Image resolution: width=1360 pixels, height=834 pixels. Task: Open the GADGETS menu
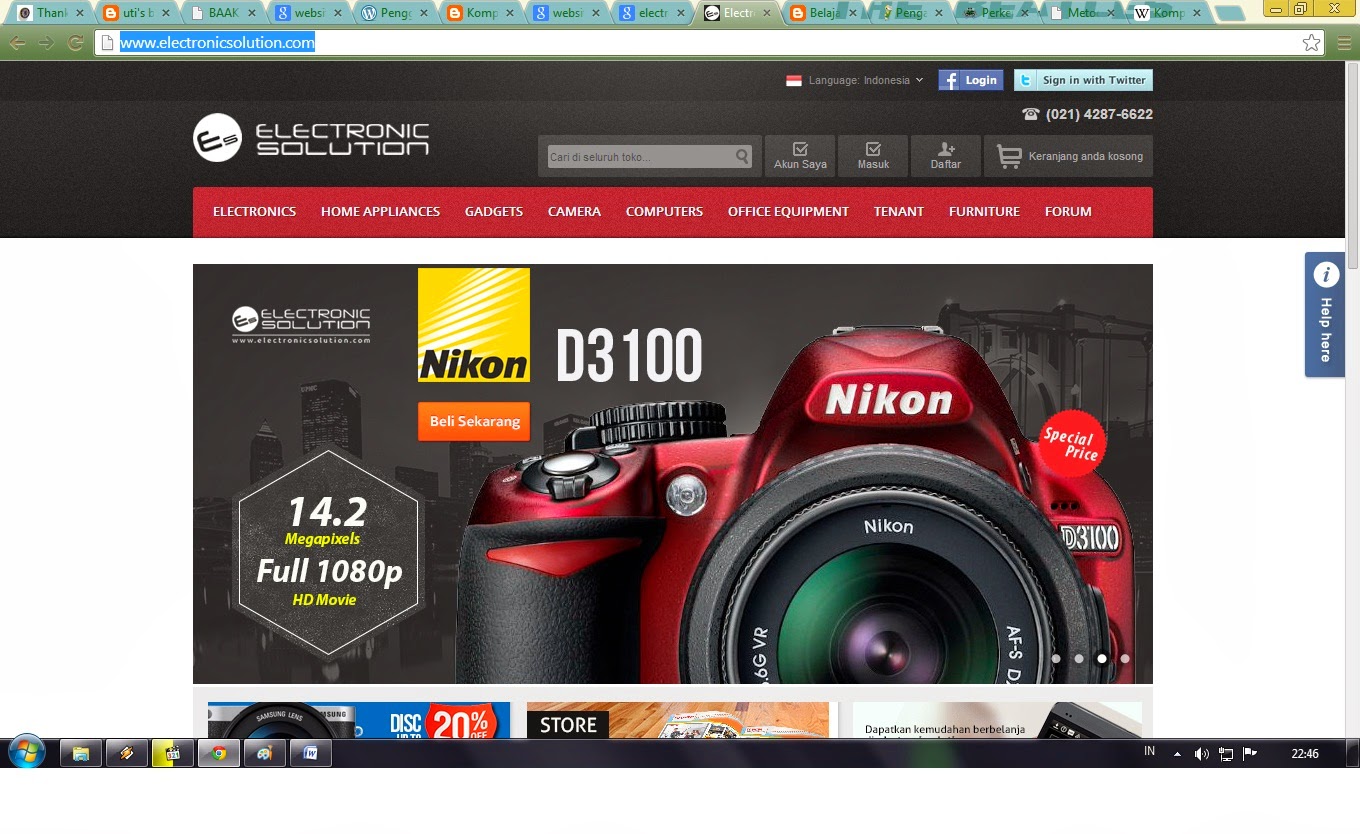[494, 211]
